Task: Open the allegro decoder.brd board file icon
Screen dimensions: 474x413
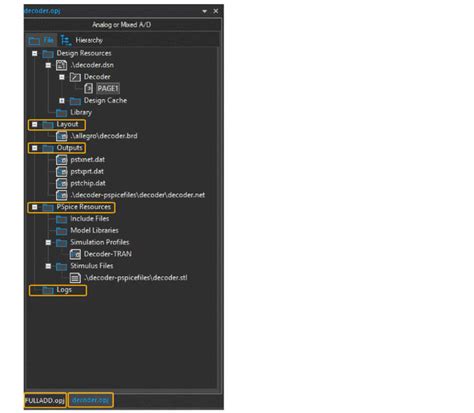Action: click(x=61, y=136)
